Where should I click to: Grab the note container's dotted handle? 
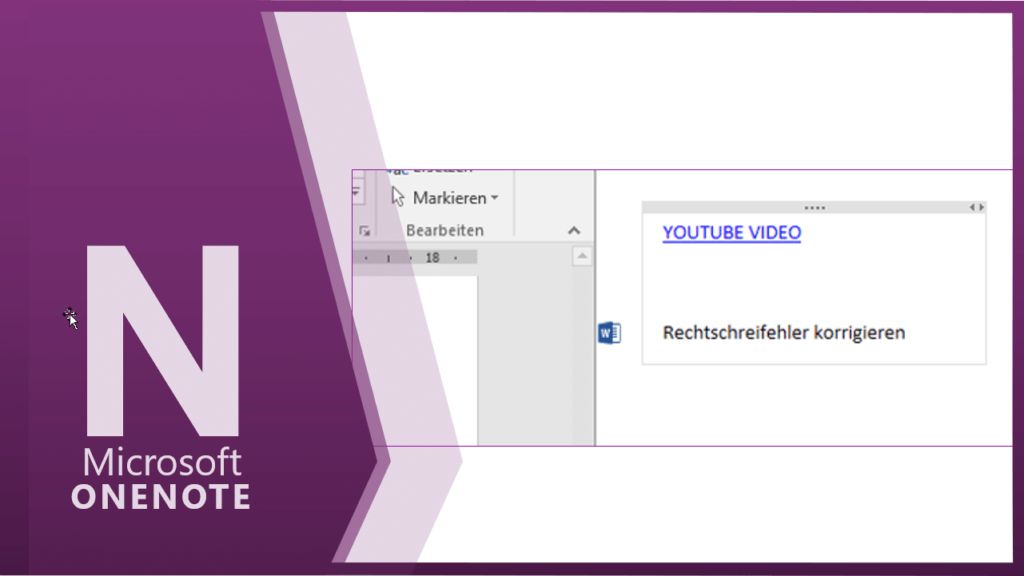coord(814,207)
